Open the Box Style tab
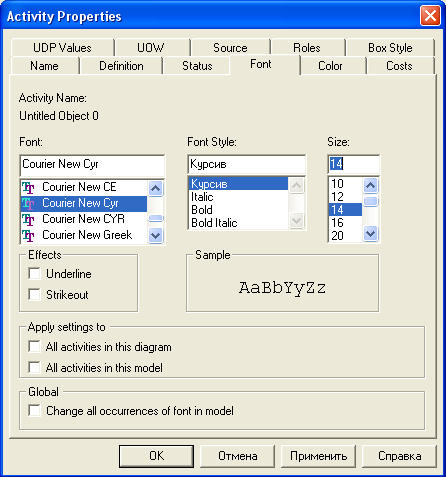 pyautogui.click(x=390, y=48)
